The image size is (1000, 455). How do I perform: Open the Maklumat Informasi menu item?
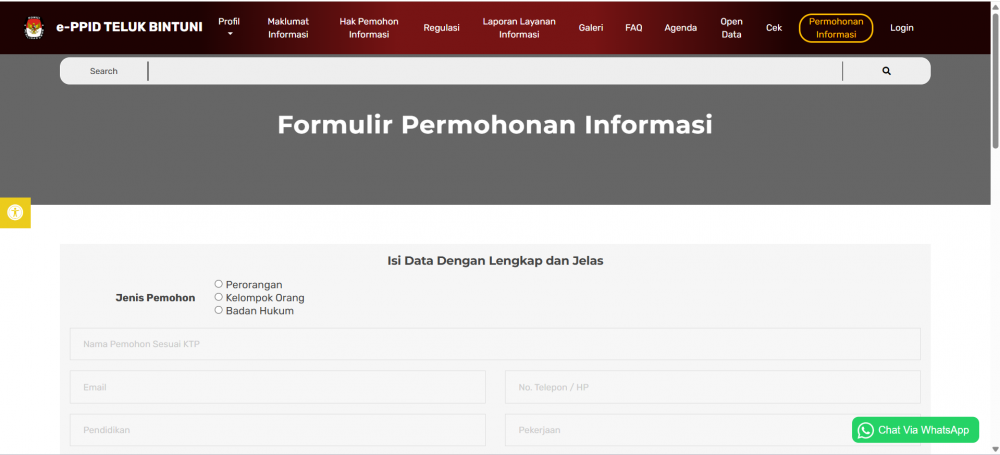[288, 28]
